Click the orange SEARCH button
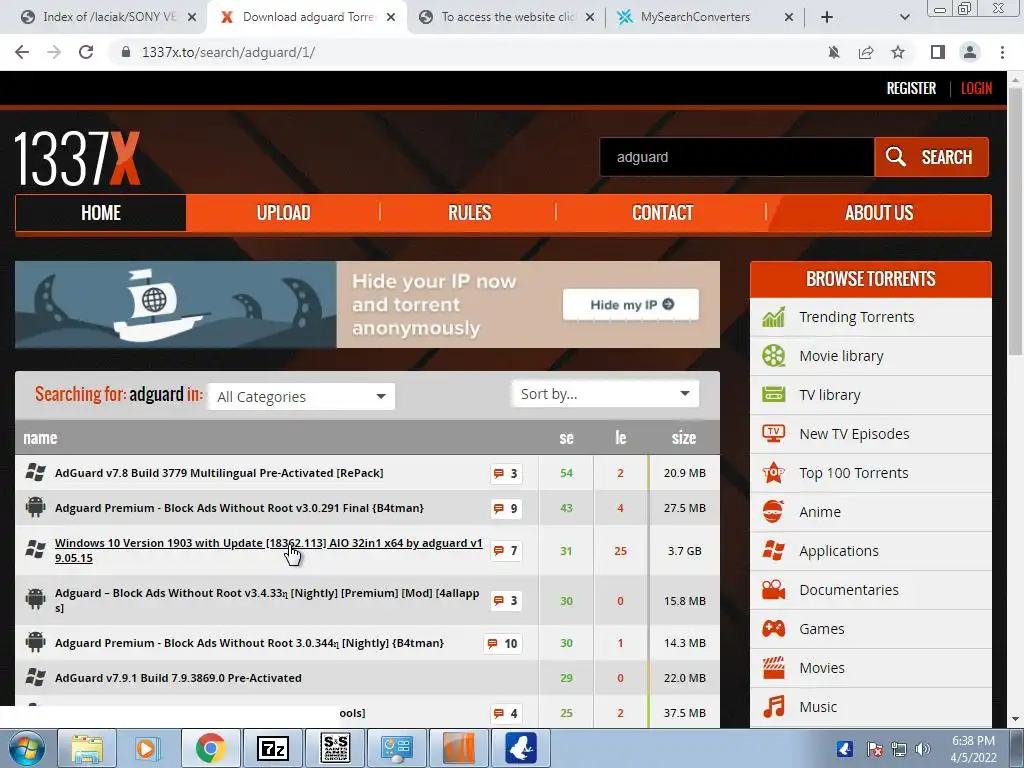The height and width of the screenshot is (768, 1024). (x=931, y=157)
